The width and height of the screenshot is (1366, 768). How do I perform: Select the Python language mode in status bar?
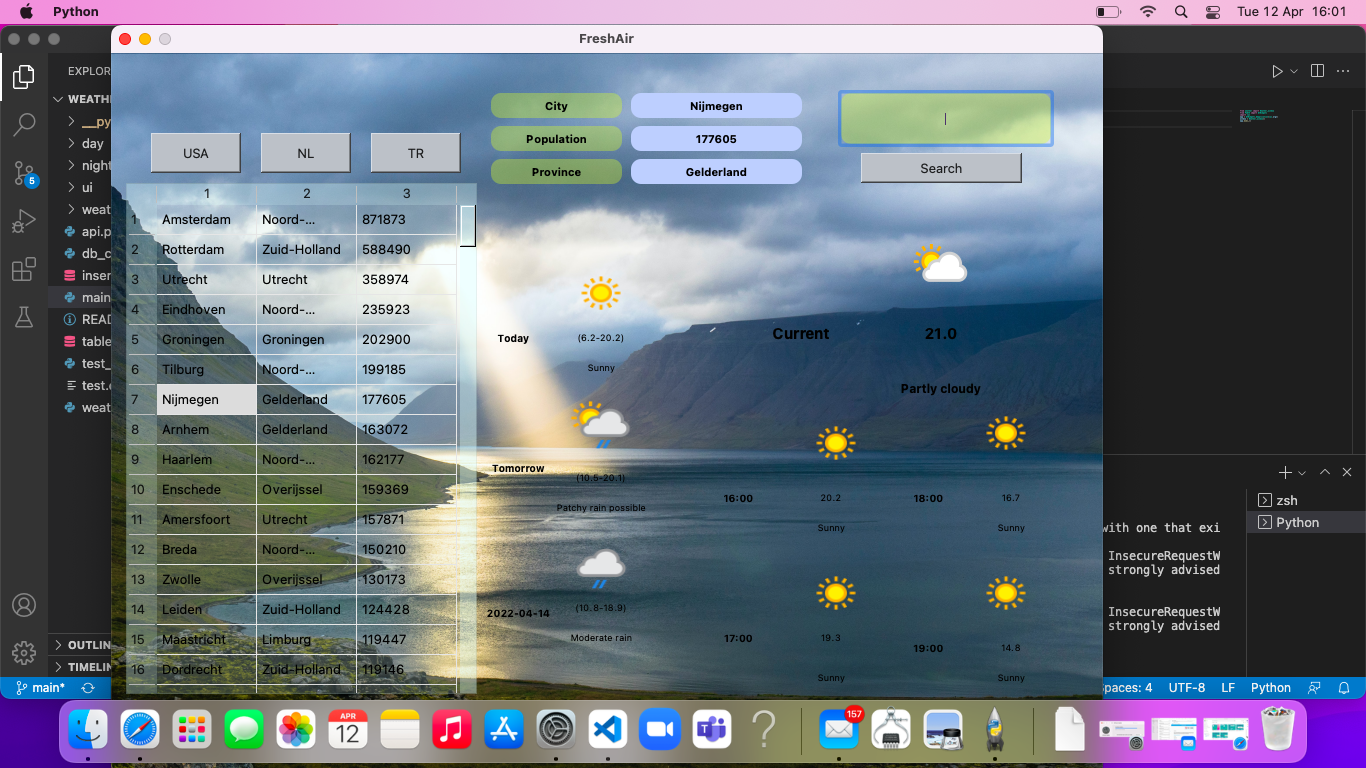pos(1271,688)
